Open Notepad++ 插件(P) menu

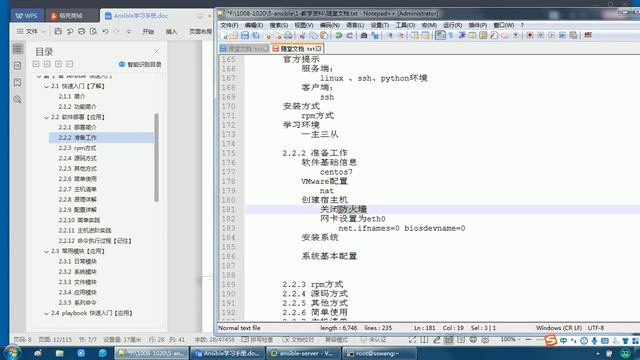click(478, 25)
